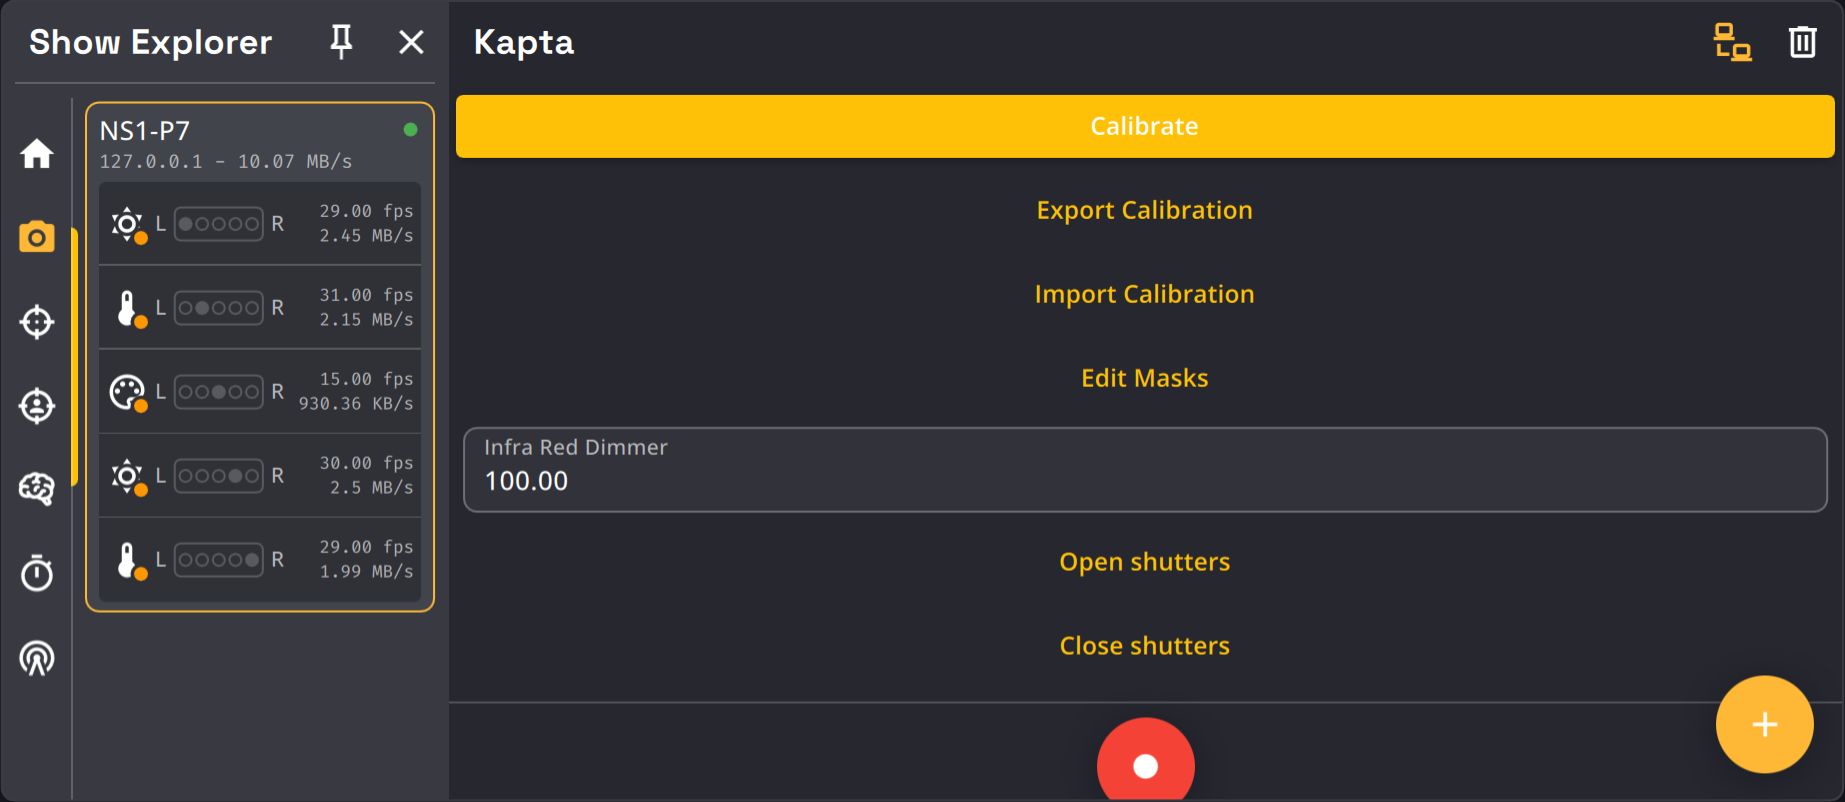Click Close shutters
This screenshot has width=1845, height=802.
[1144, 646]
